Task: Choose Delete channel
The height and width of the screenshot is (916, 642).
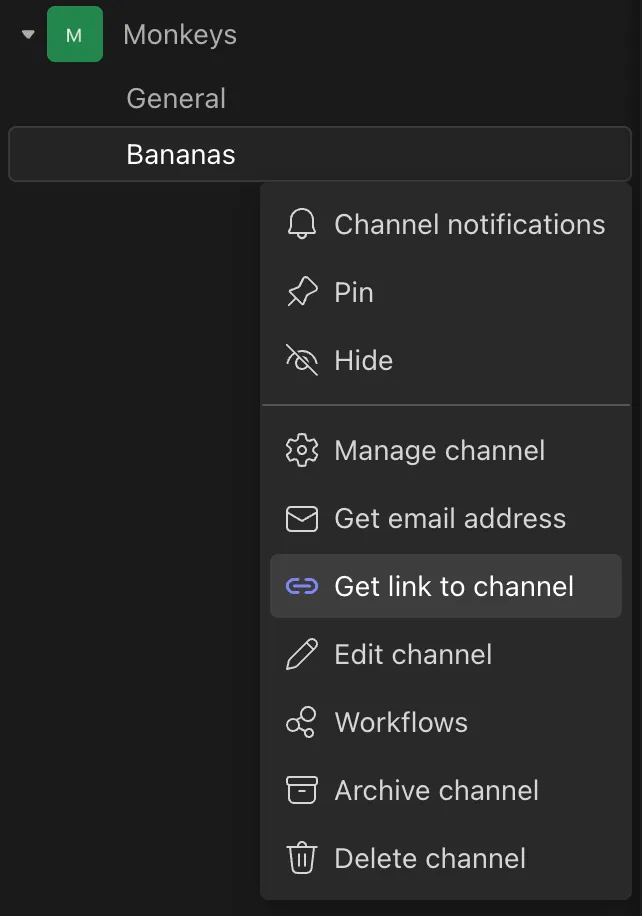Action: pyautogui.click(x=446, y=859)
